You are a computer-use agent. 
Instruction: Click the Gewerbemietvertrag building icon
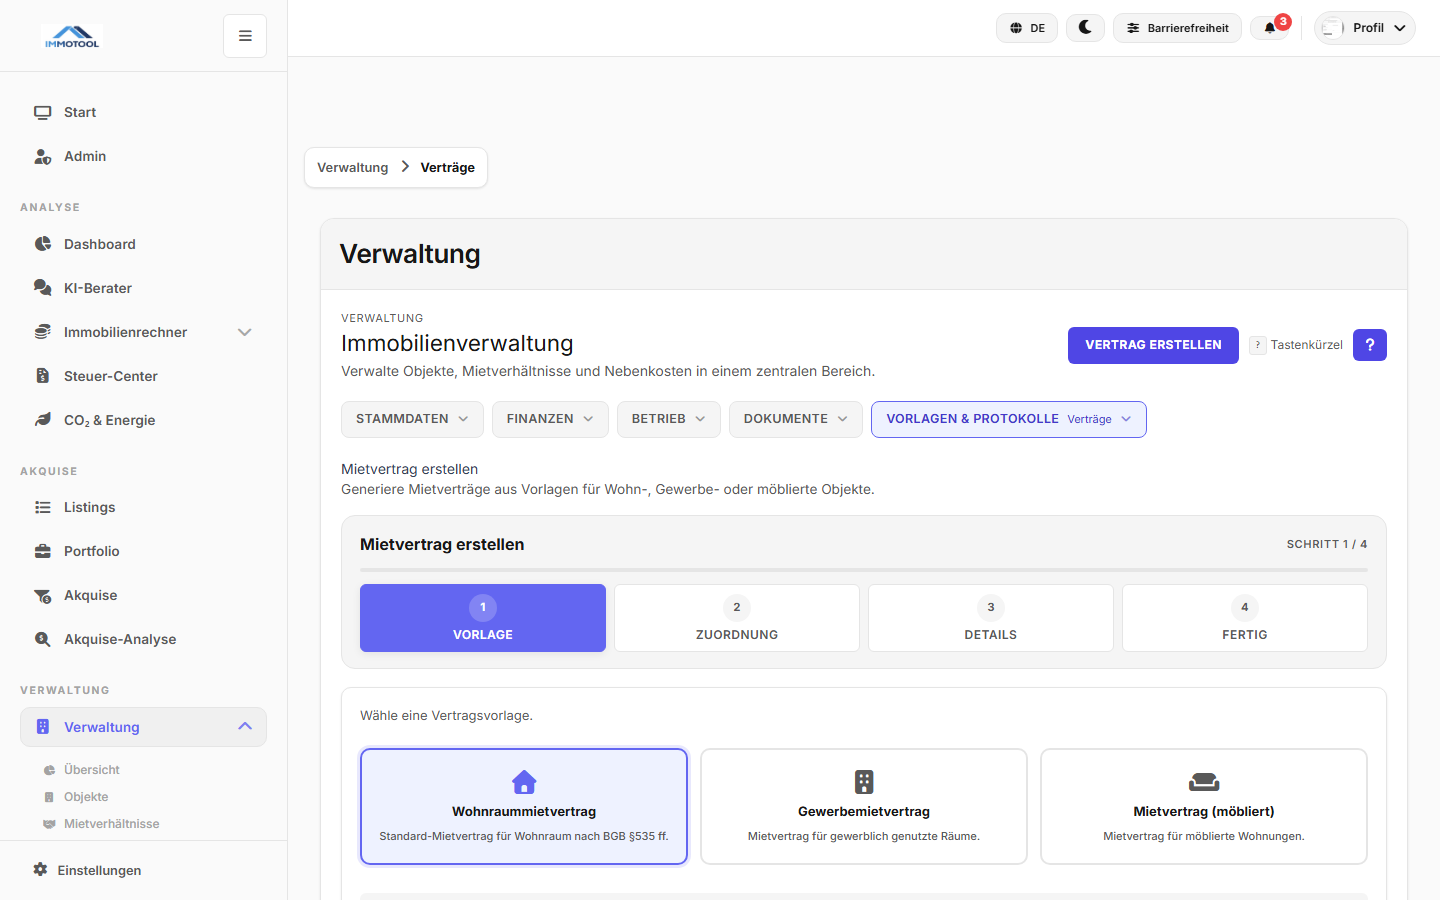[x=863, y=783]
